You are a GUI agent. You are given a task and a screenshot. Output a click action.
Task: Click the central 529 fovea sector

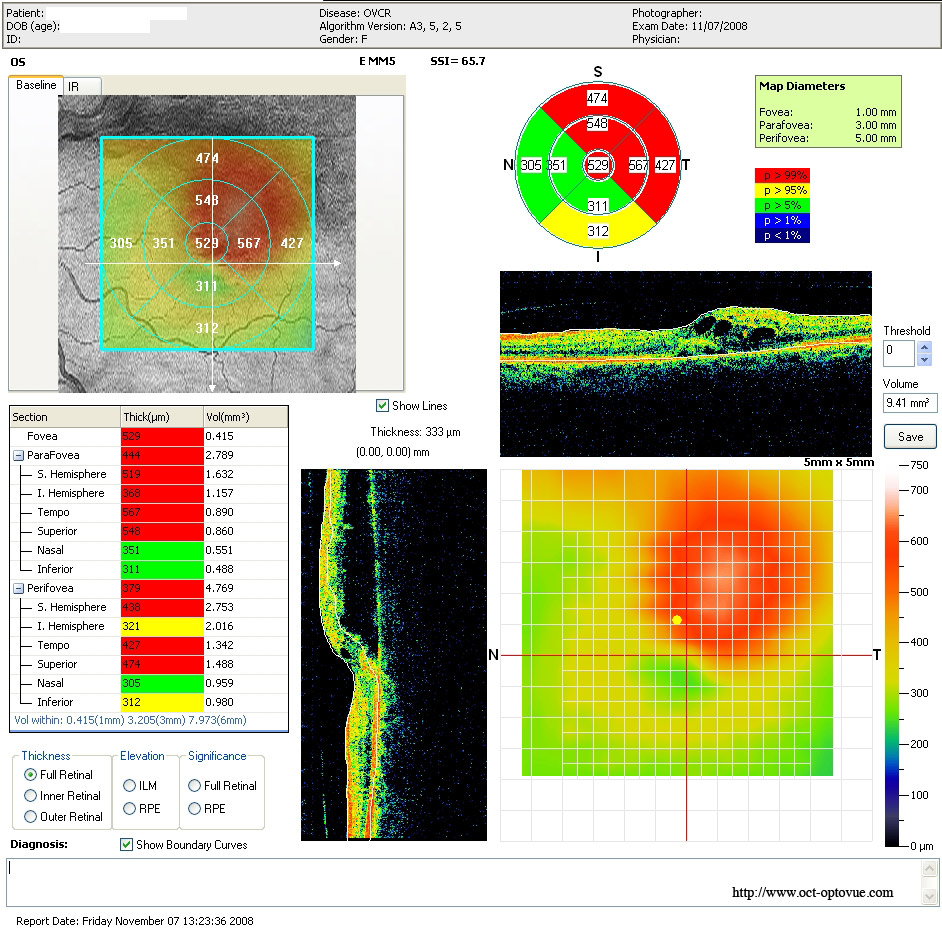tap(598, 165)
